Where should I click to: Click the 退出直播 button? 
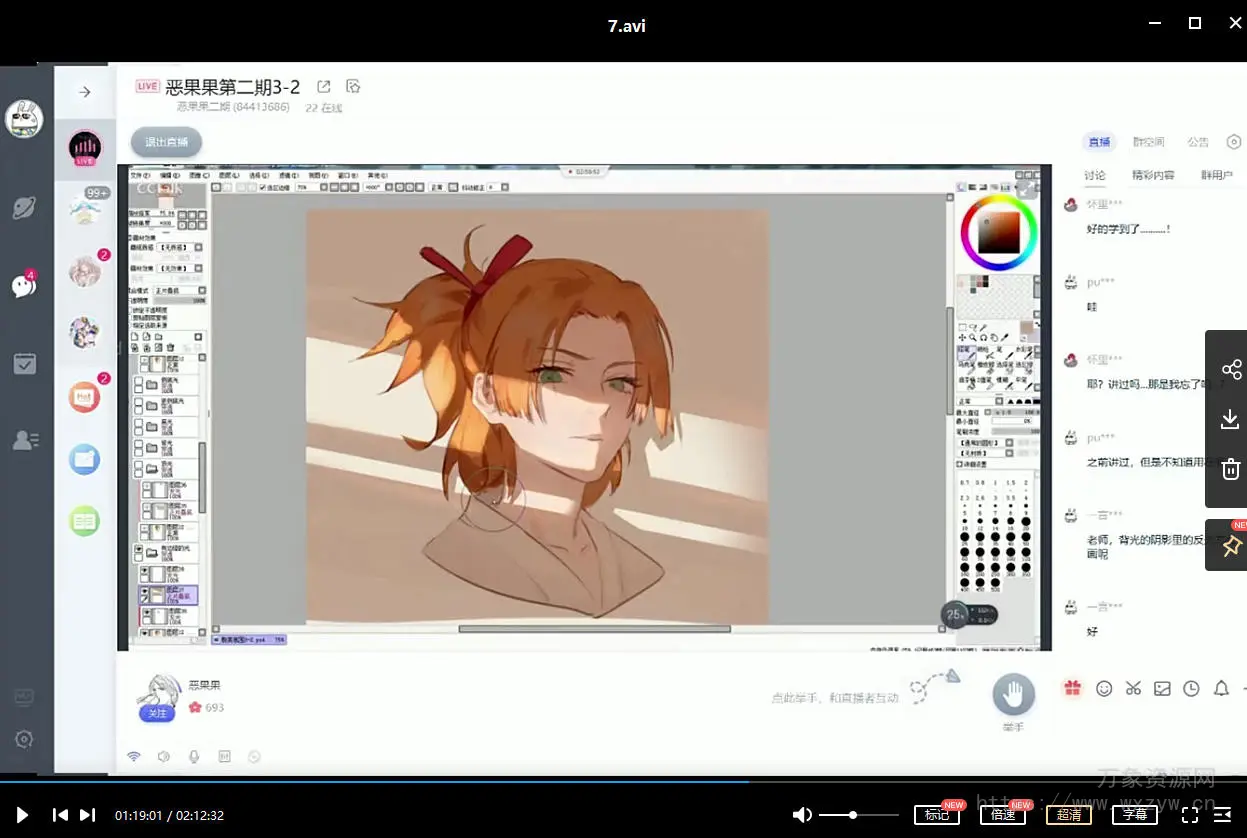pyautogui.click(x=166, y=142)
